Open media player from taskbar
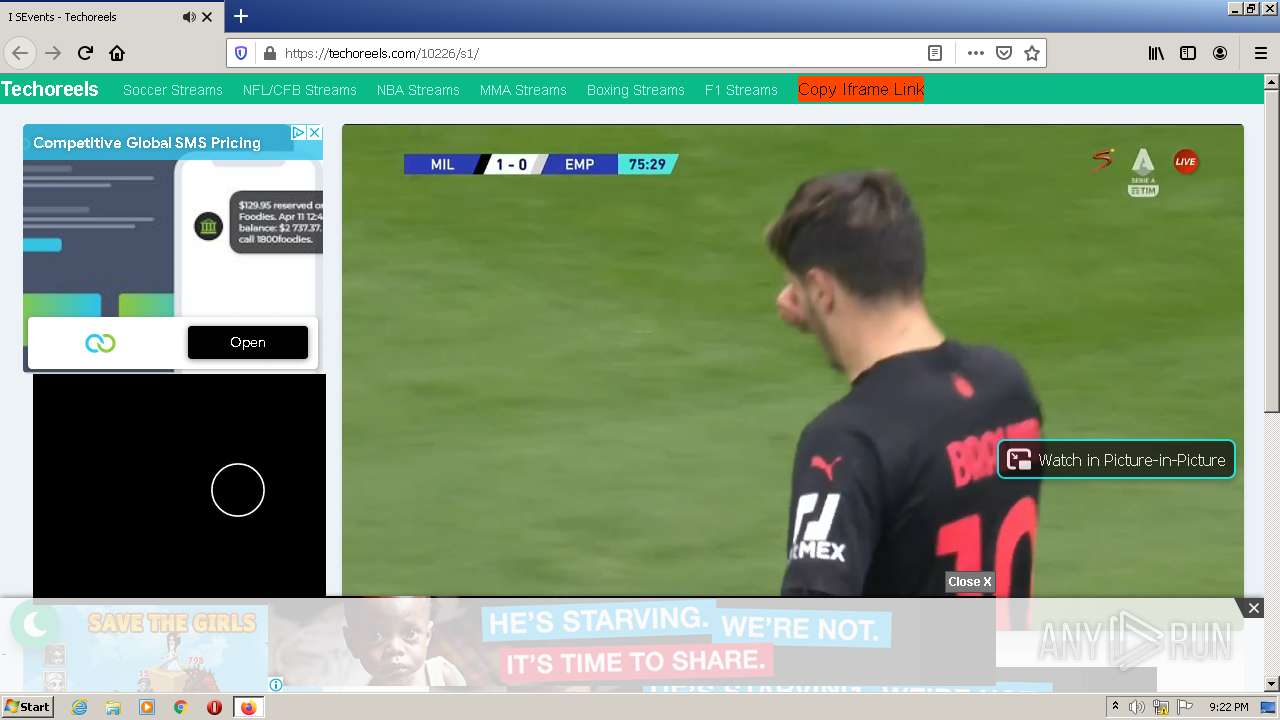This screenshot has width=1280, height=720. 147,707
